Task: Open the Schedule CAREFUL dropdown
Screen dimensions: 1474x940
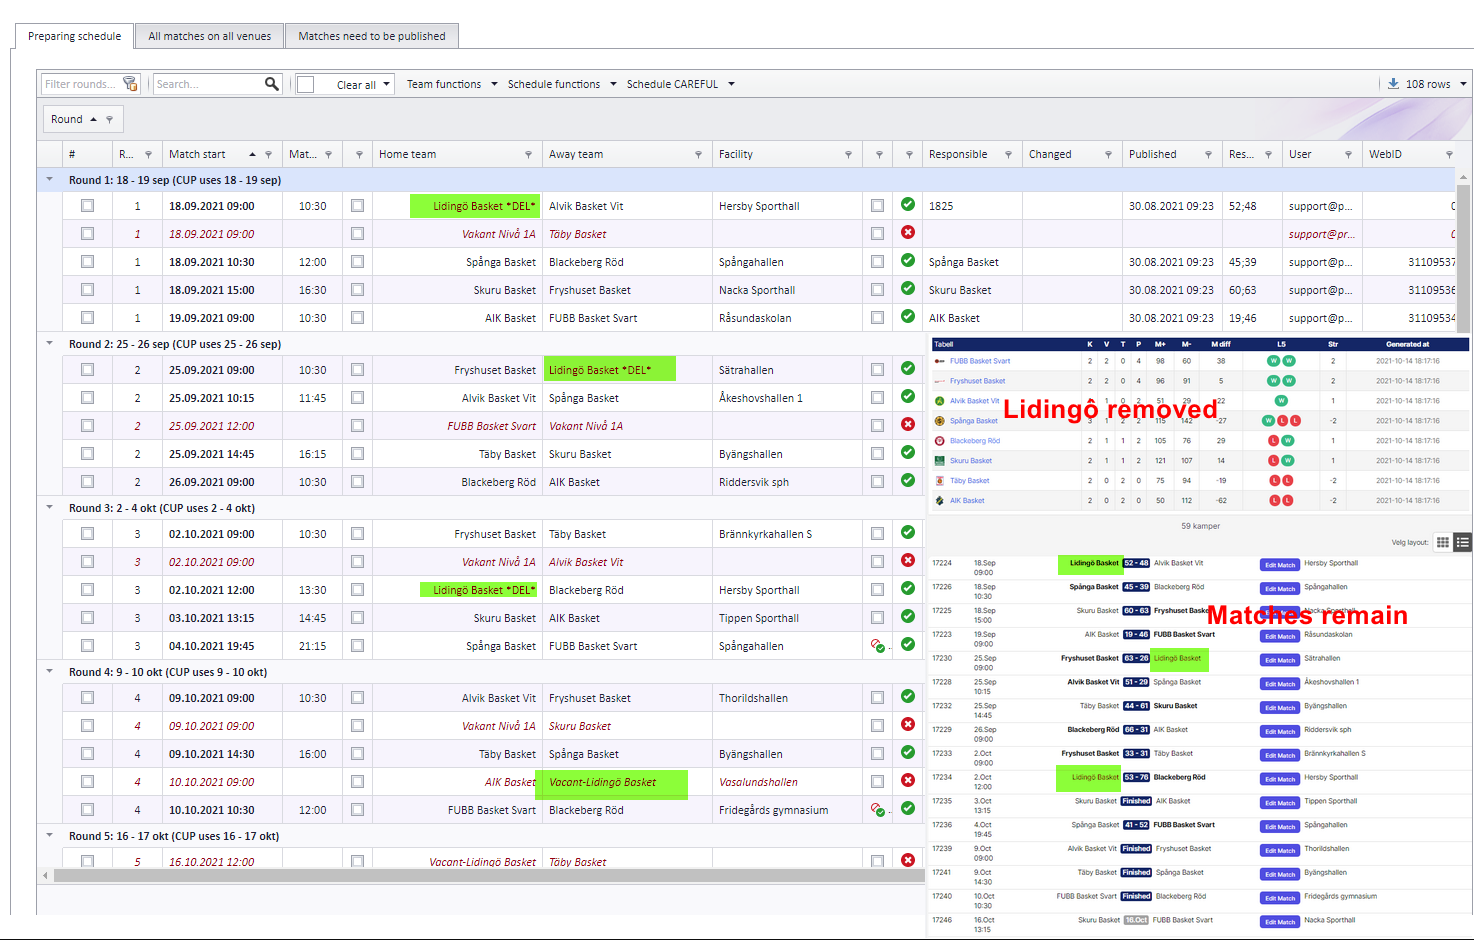Action: pos(680,84)
